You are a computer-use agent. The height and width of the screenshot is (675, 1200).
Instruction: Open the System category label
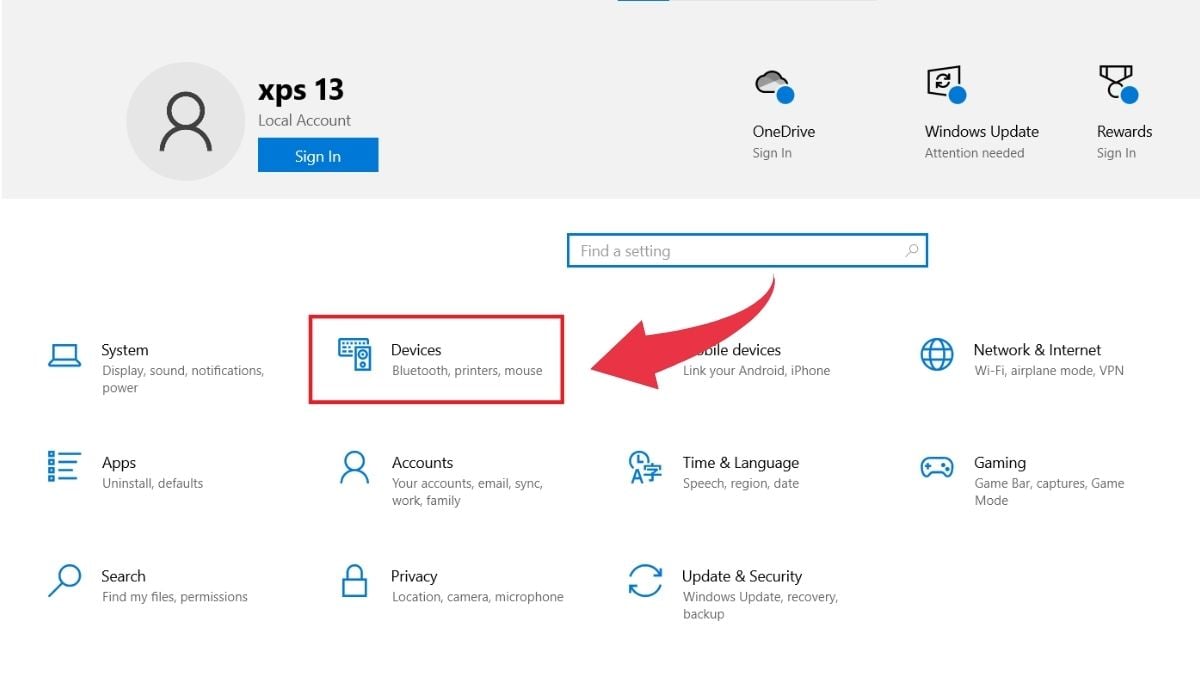click(x=125, y=350)
